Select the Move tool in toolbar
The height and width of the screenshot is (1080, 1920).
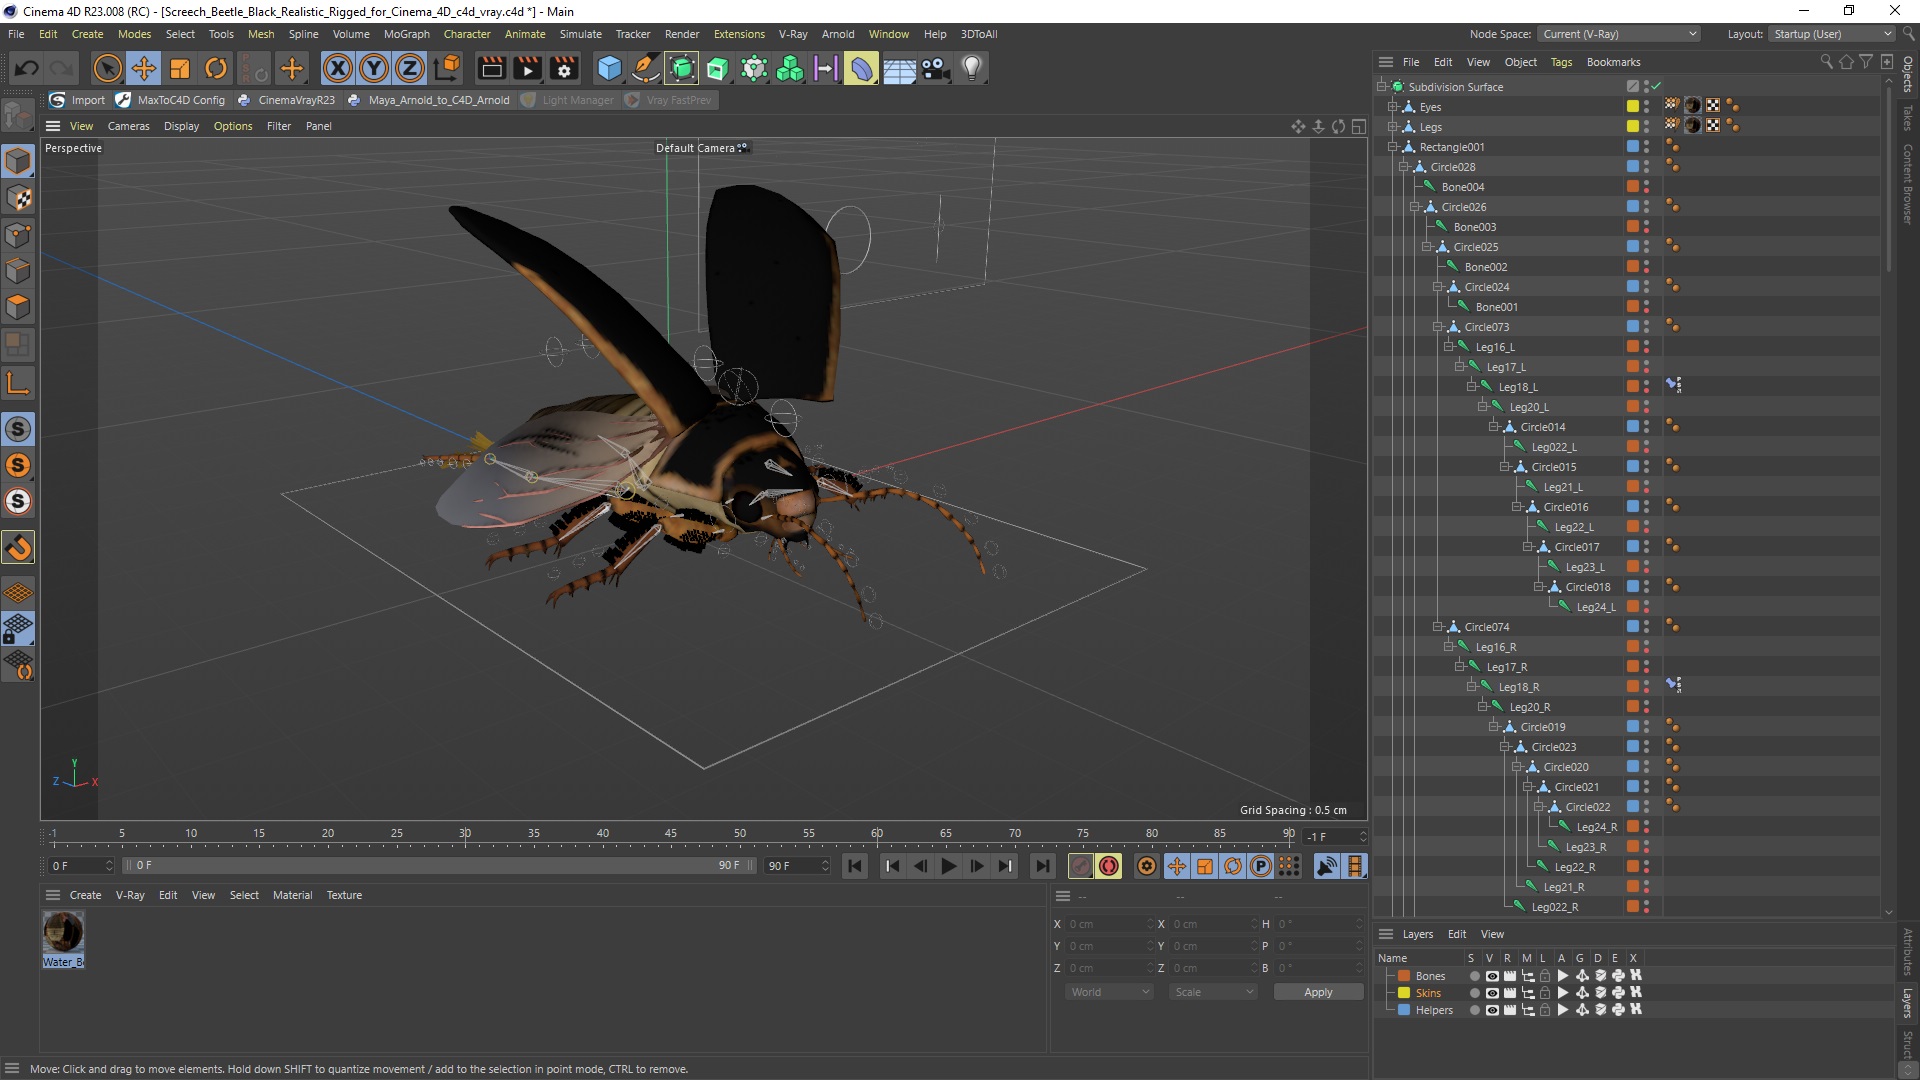[x=143, y=68]
